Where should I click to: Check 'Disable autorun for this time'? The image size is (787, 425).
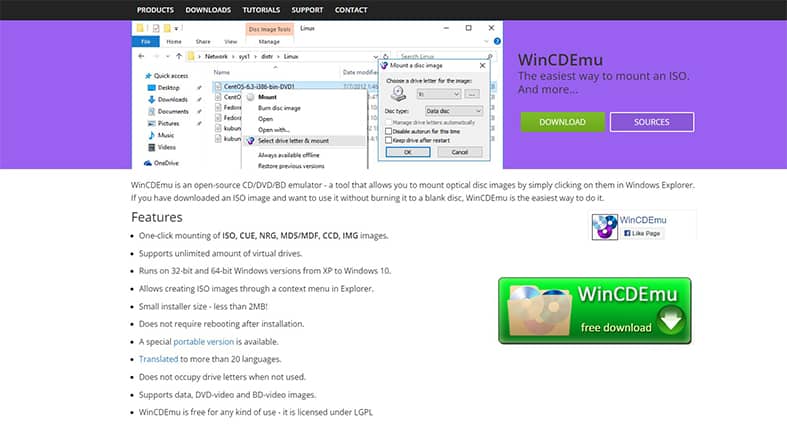pyautogui.click(x=388, y=131)
